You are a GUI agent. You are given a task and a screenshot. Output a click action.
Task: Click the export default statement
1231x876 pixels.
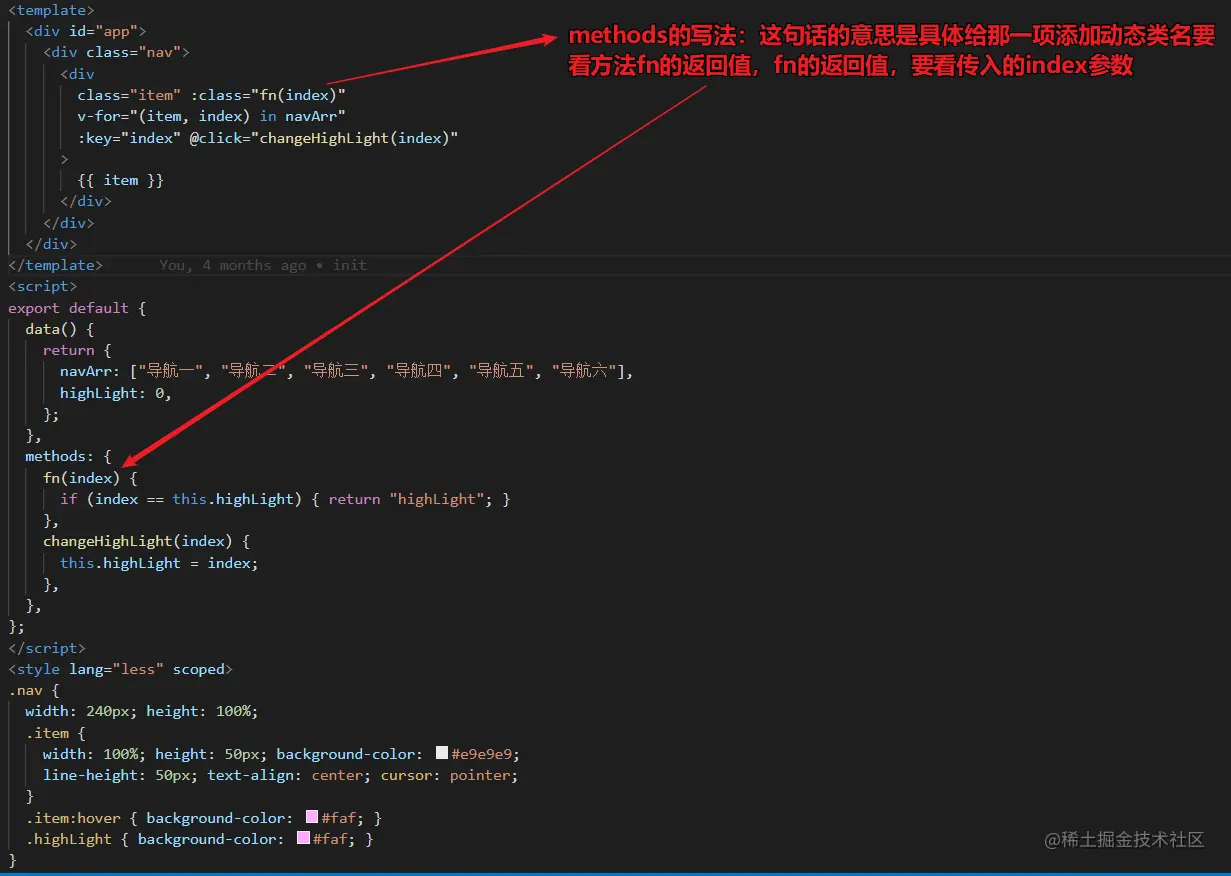click(70, 307)
